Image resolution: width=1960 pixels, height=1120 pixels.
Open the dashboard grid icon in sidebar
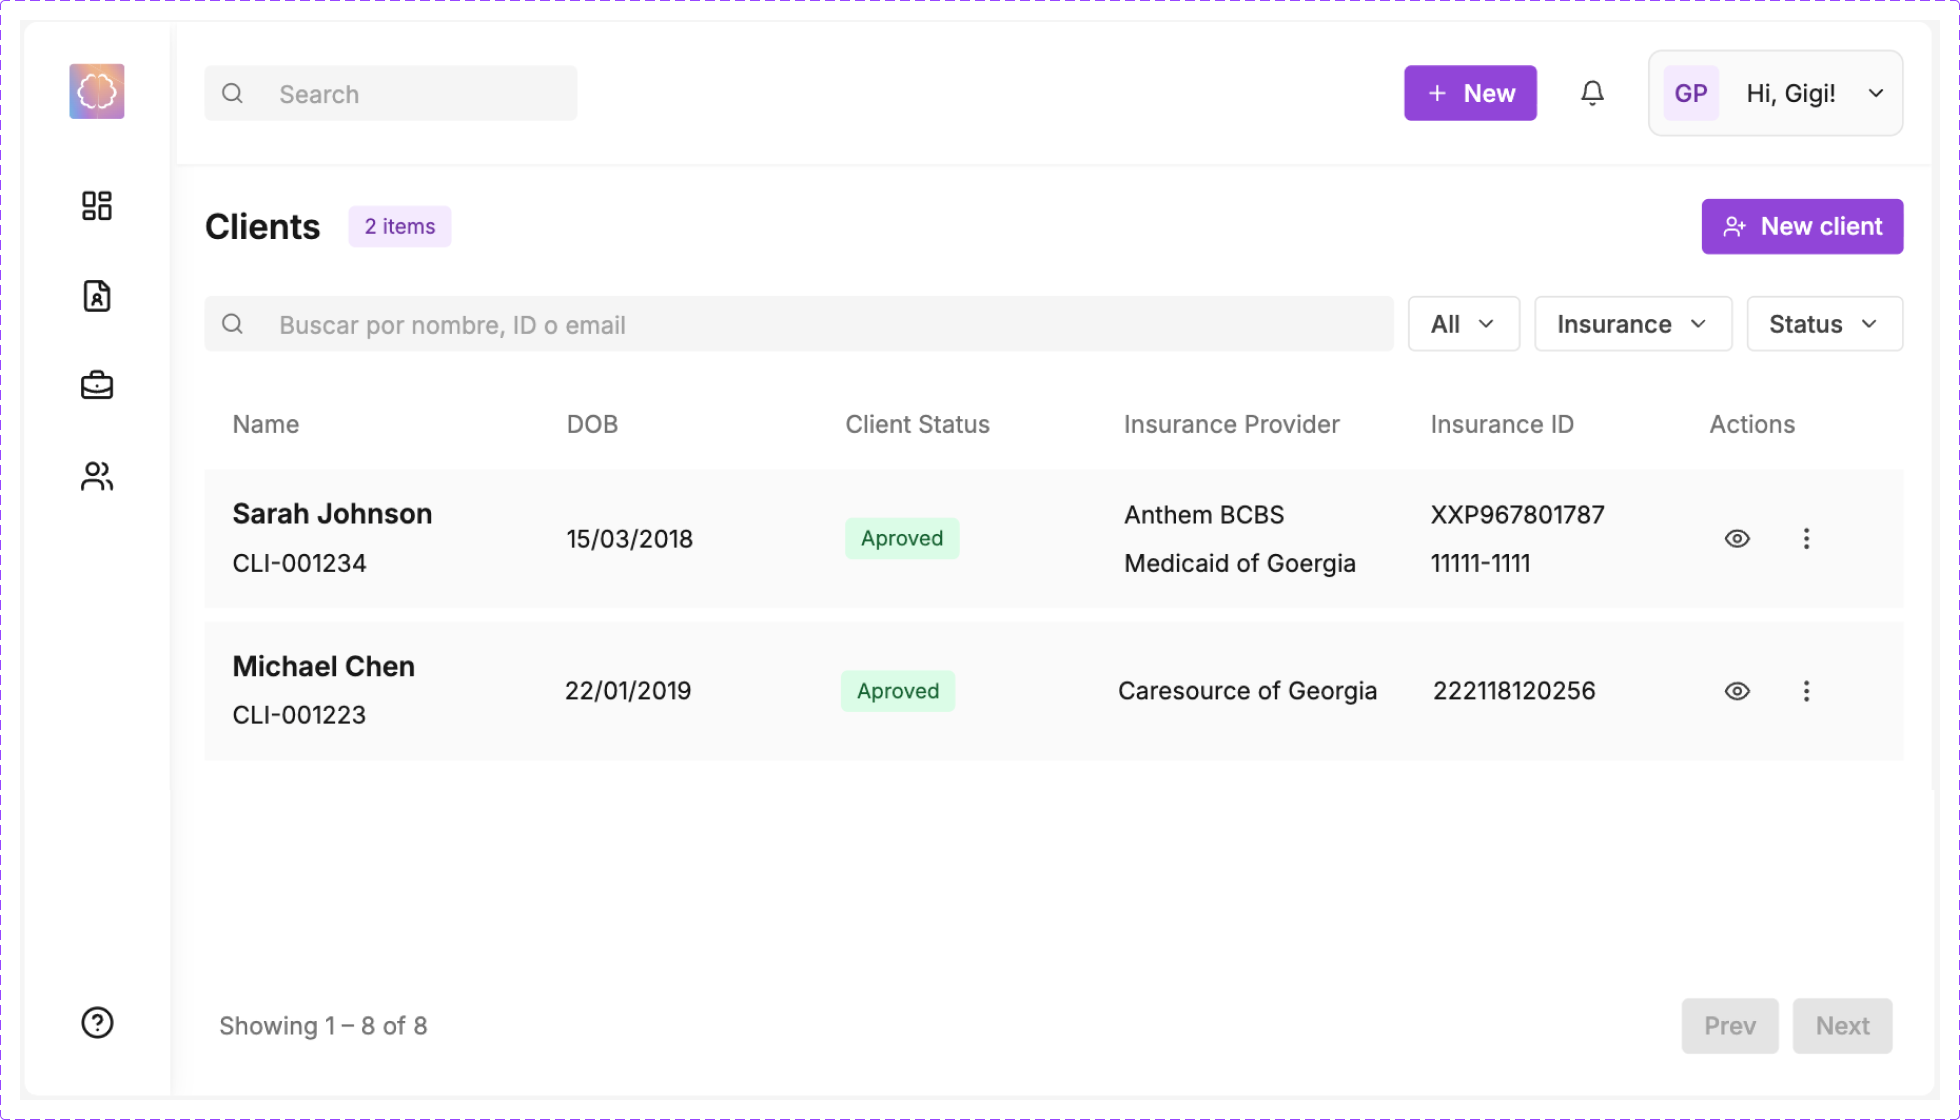point(97,206)
